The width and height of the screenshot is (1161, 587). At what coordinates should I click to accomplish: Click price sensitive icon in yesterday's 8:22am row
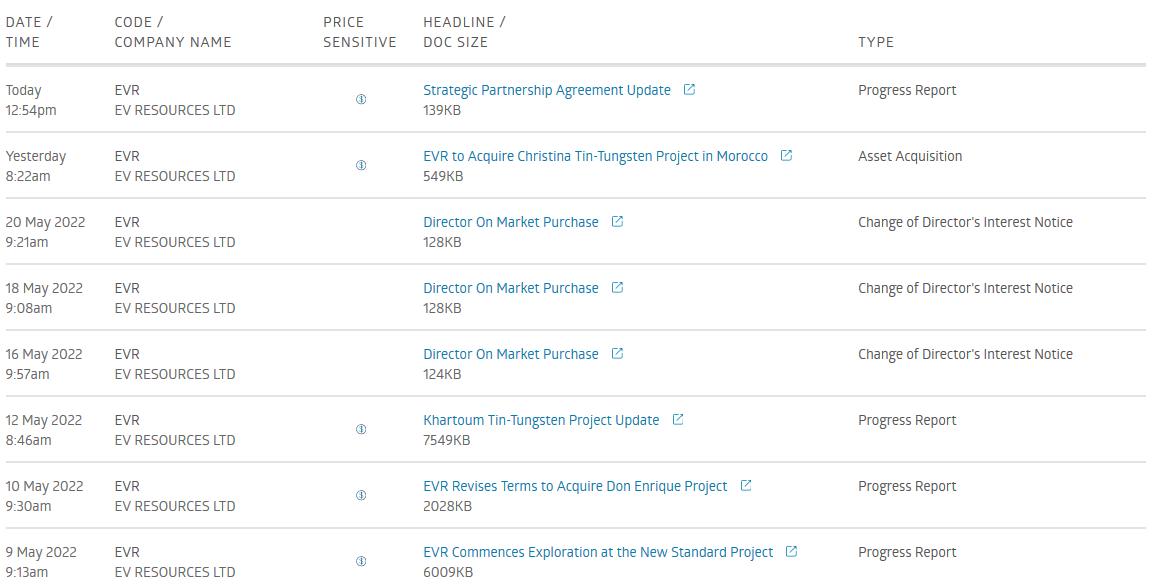coord(361,165)
